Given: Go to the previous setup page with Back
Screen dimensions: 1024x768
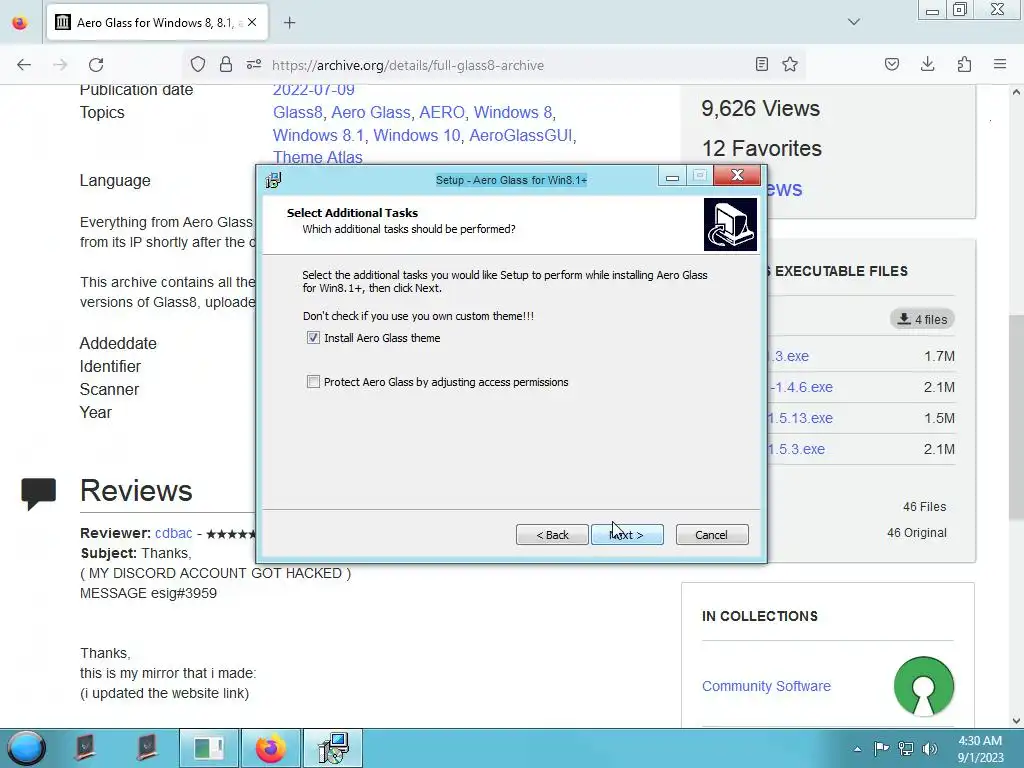Looking at the screenshot, I should pyautogui.click(x=552, y=535).
